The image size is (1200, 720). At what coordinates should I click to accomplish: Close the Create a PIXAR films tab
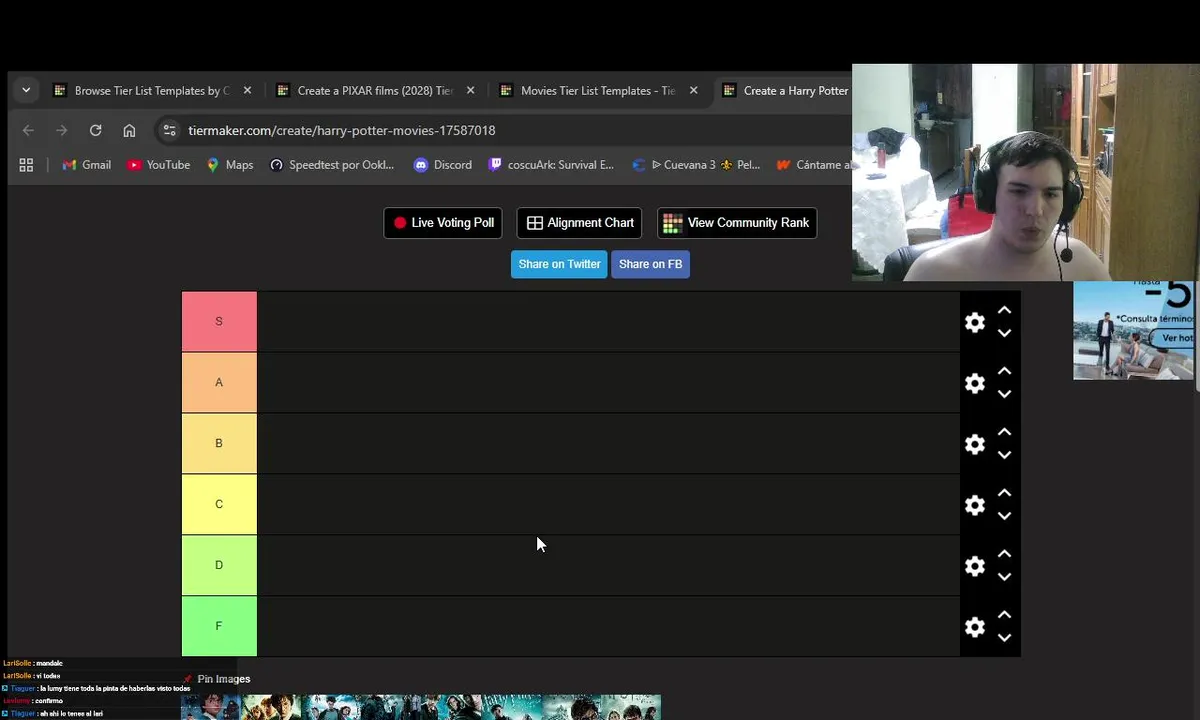tap(470, 90)
